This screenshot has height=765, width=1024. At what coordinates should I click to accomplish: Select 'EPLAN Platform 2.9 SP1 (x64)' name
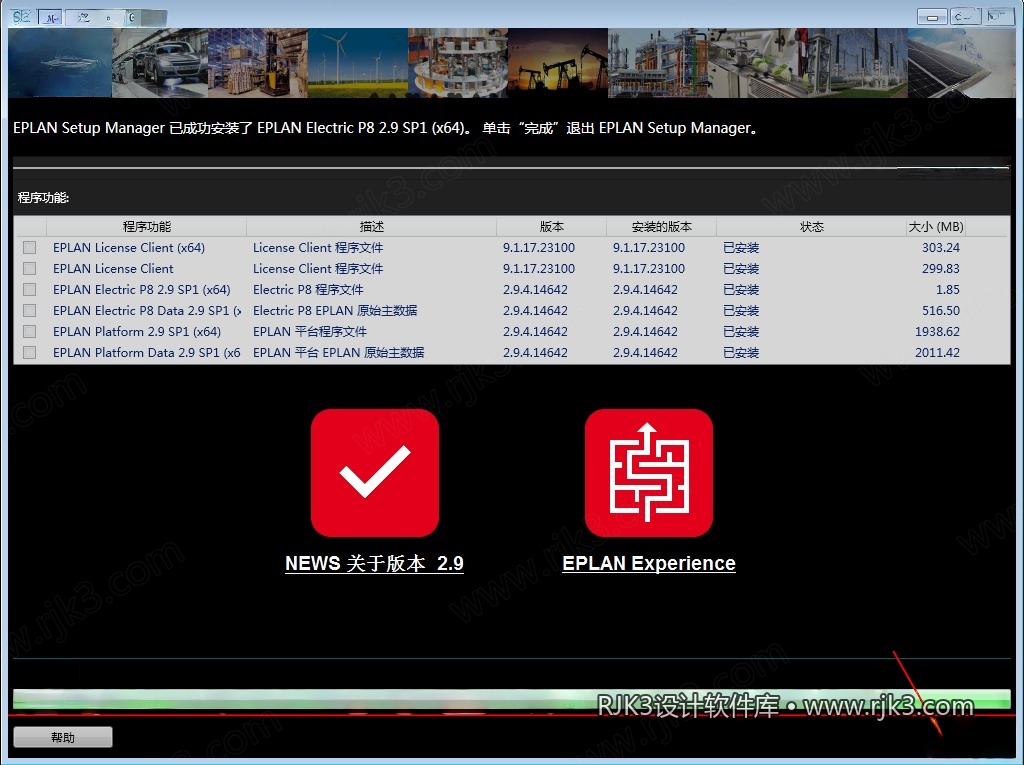click(137, 331)
